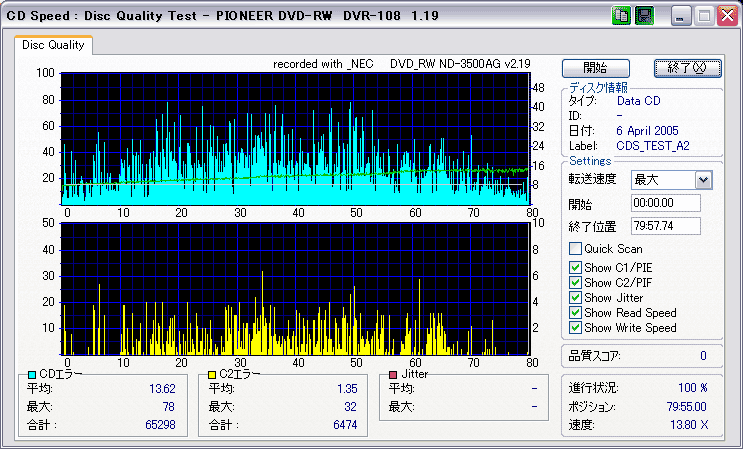Viewport: 743px width, 449px height.
Task: Click the position value 79:55.00
Action: [687, 407]
